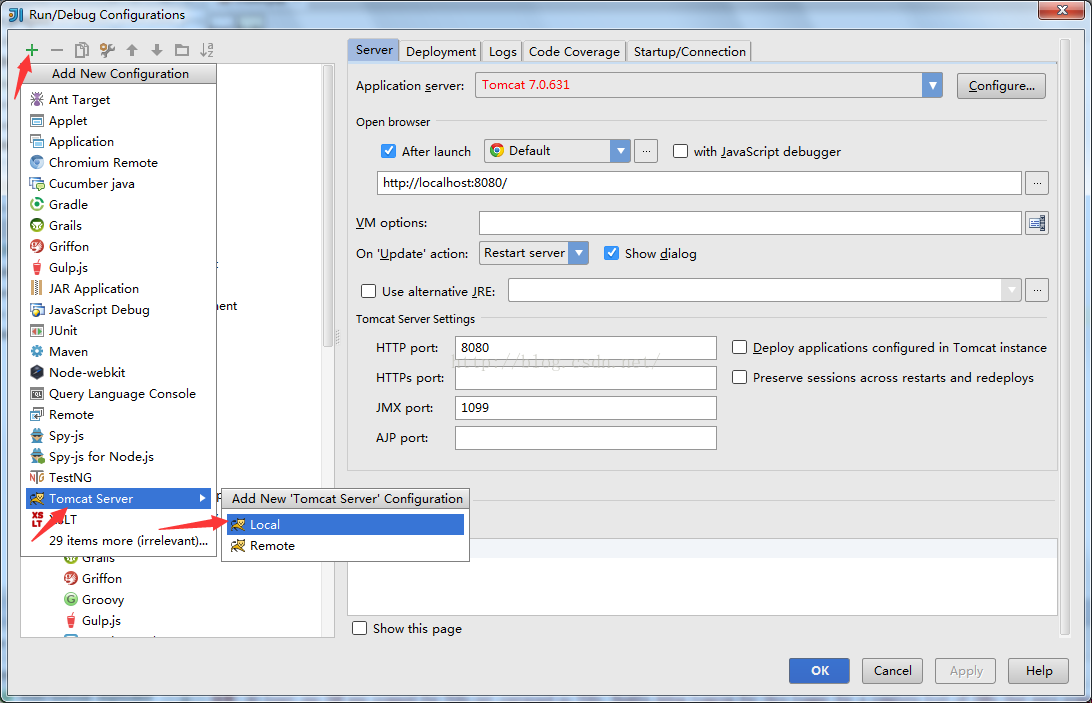Pick Grails from the Add New Configuration list

118,225
